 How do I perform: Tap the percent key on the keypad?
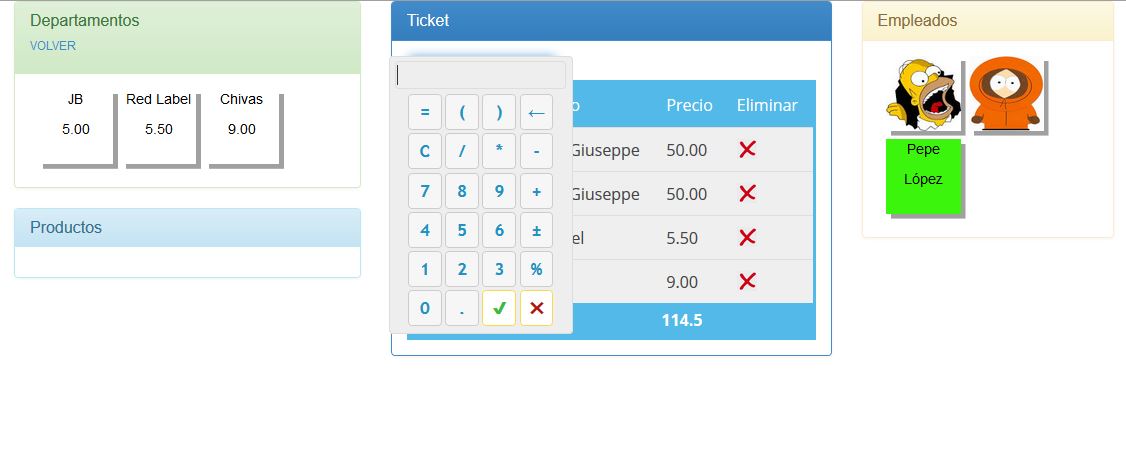click(536, 269)
